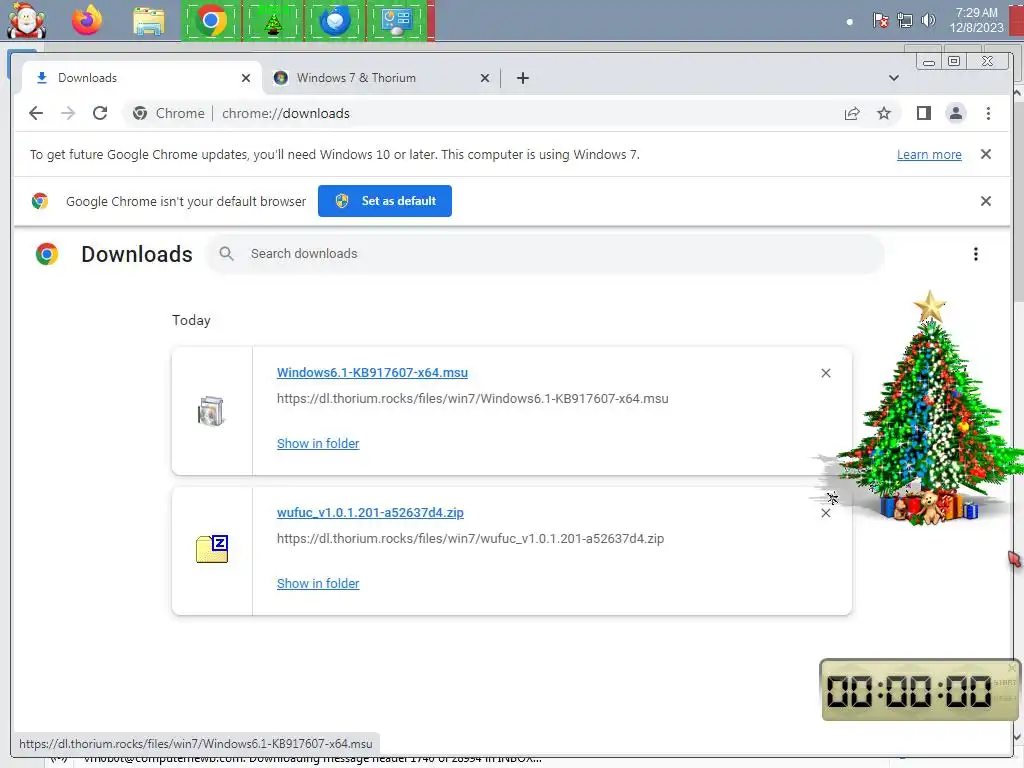1024x768 pixels.
Task: Open the Santa start menu icon
Action: click(26, 21)
